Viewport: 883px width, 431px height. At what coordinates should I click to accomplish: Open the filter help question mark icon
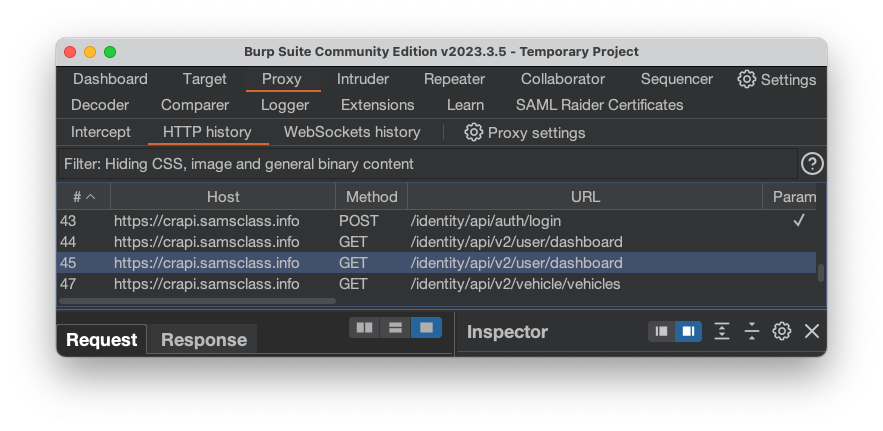click(812, 164)
